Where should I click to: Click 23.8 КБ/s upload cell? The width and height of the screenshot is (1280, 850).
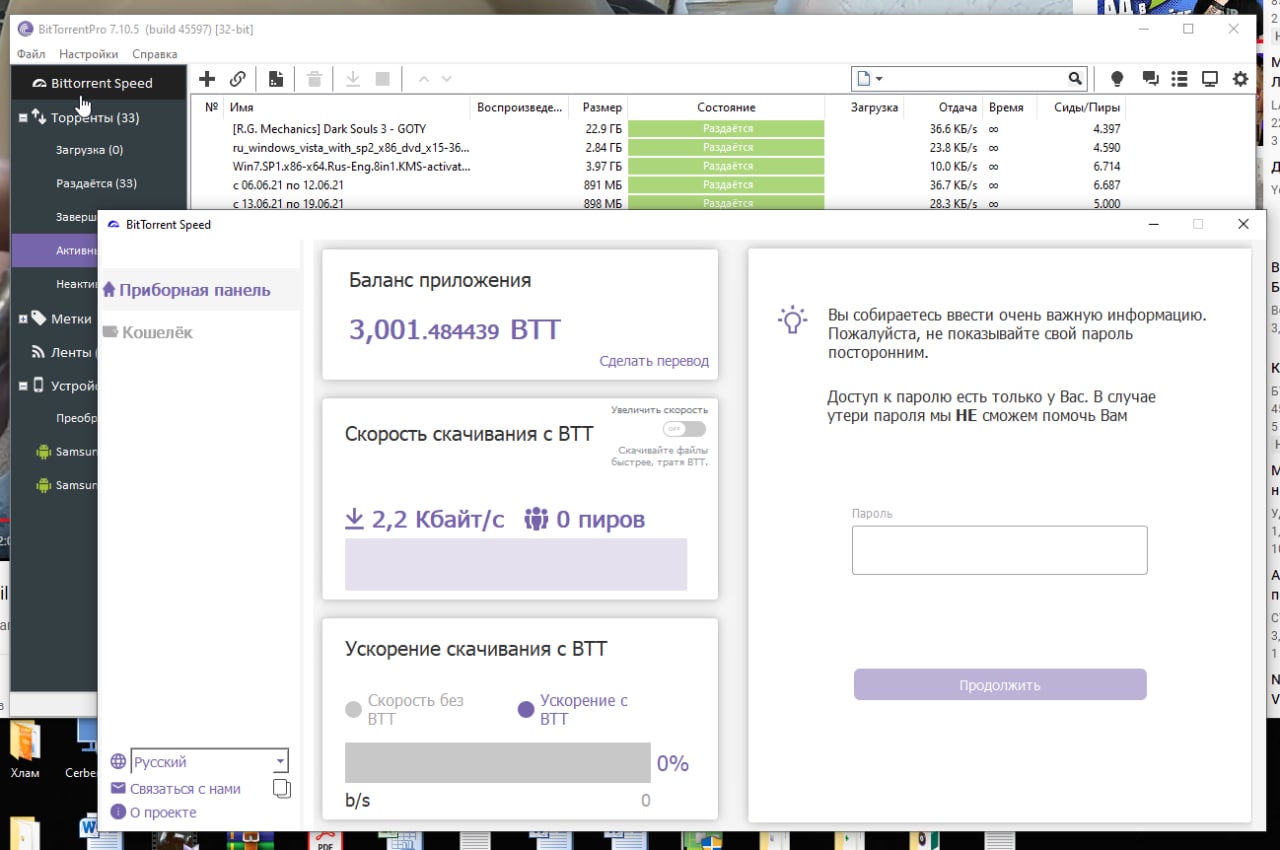(953, 147)
